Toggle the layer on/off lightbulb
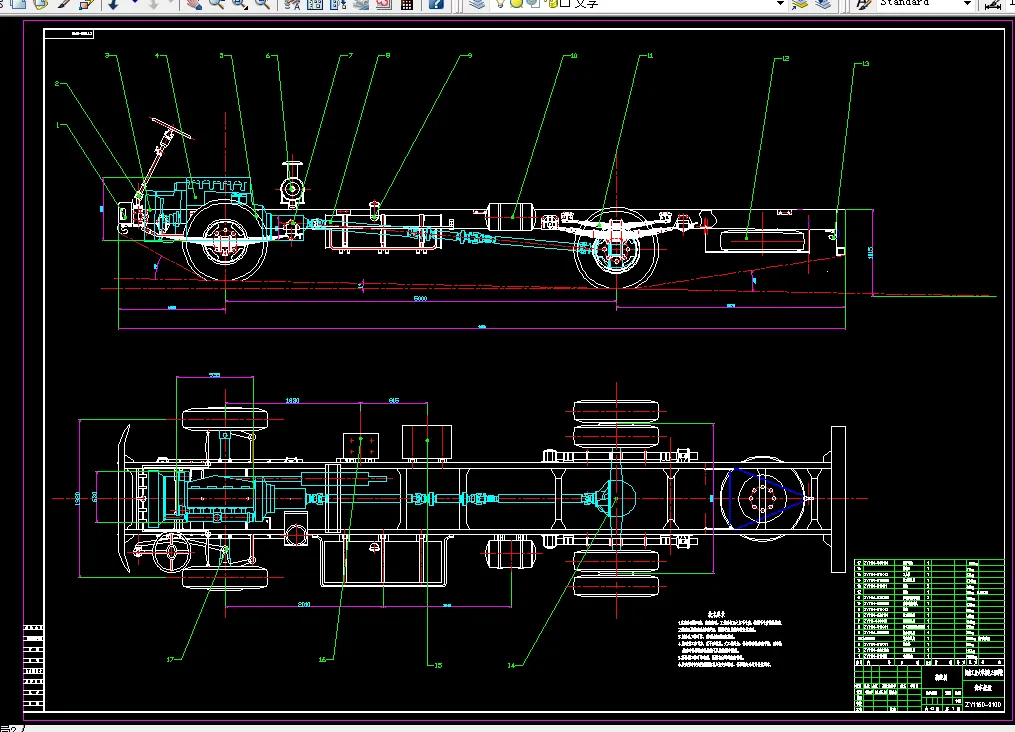Screen dimensions: 1015x732 click(500, 3)
